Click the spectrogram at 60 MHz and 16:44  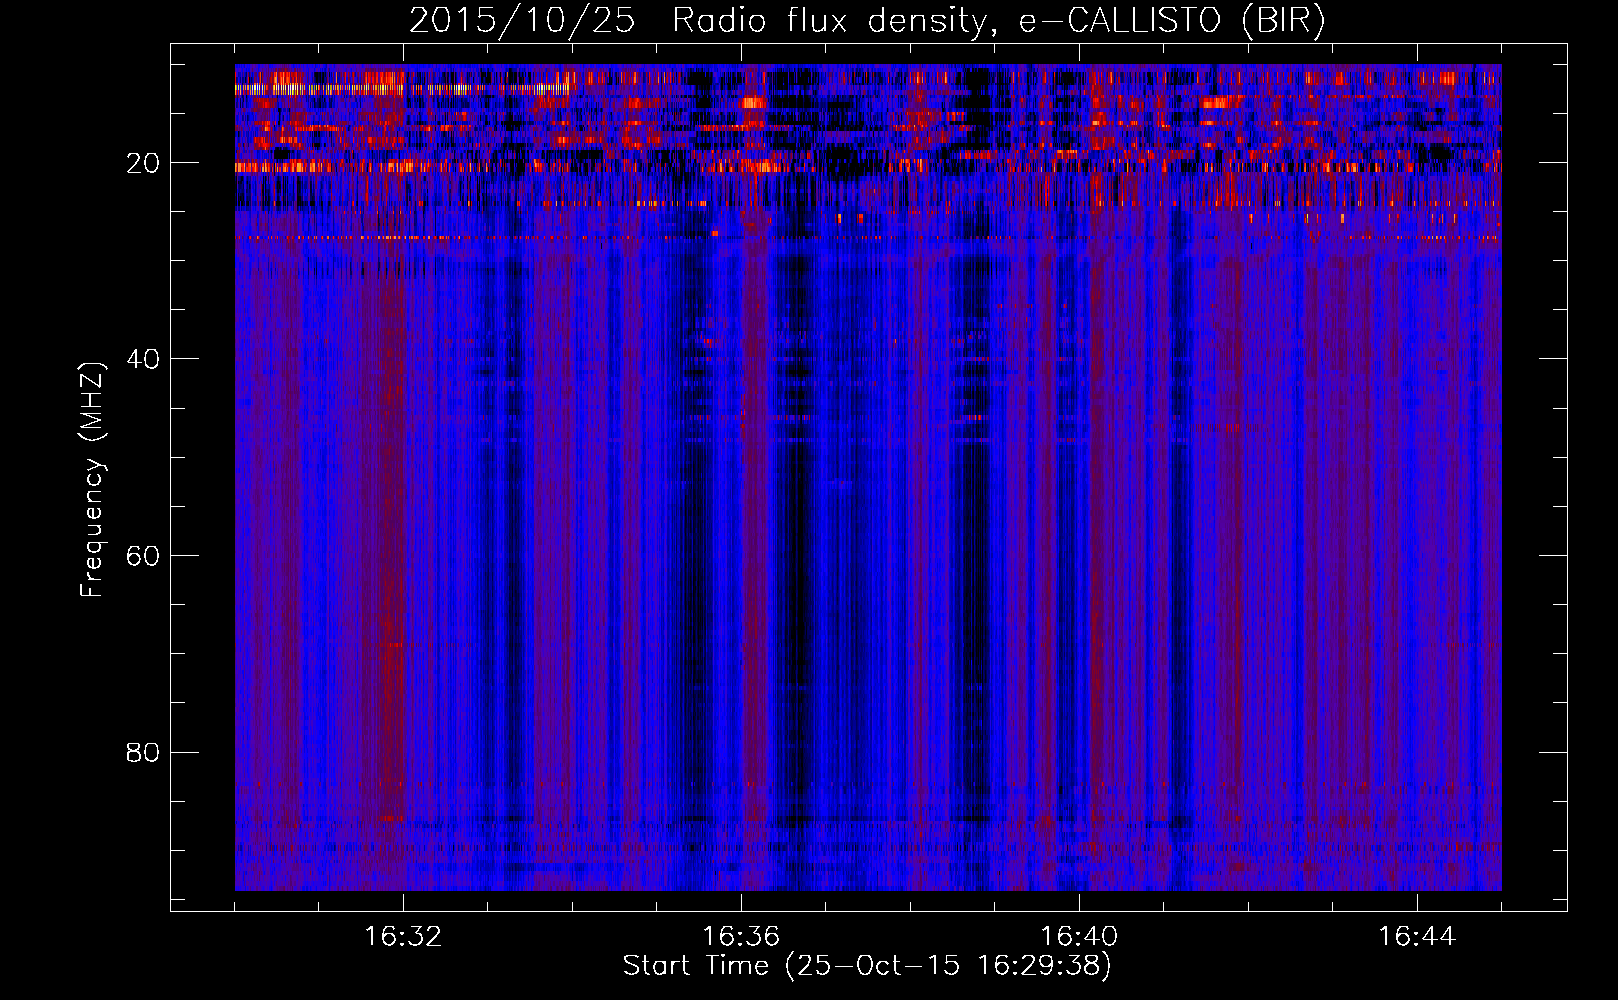(1417, 555)
